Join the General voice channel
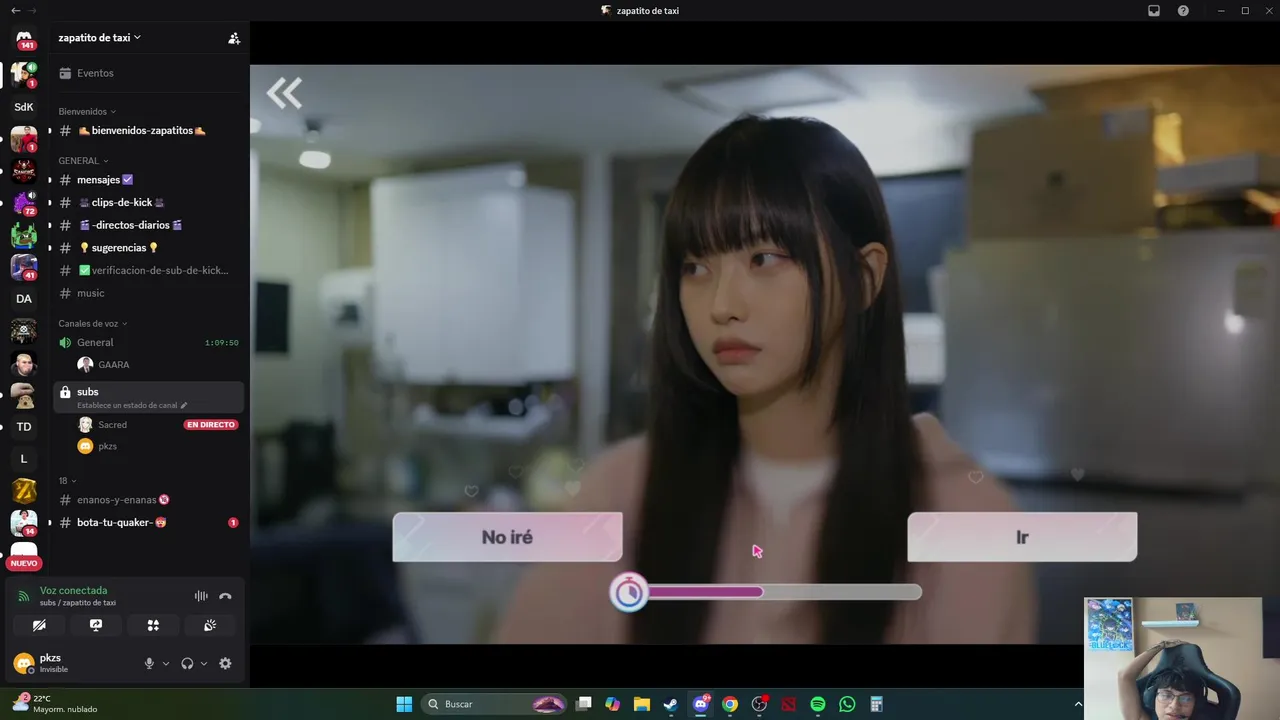Viewport: 1280px width, 720px height. 148,342
